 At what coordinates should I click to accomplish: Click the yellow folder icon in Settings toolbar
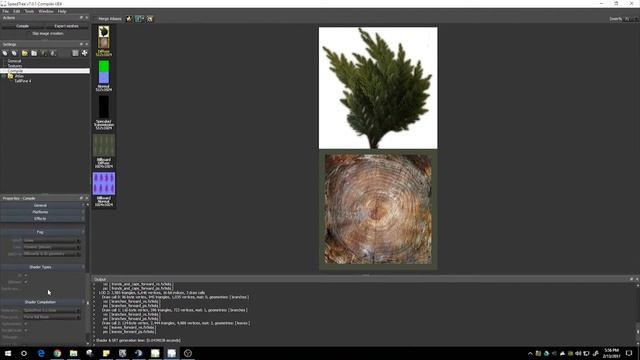click(x=24, y=53)
